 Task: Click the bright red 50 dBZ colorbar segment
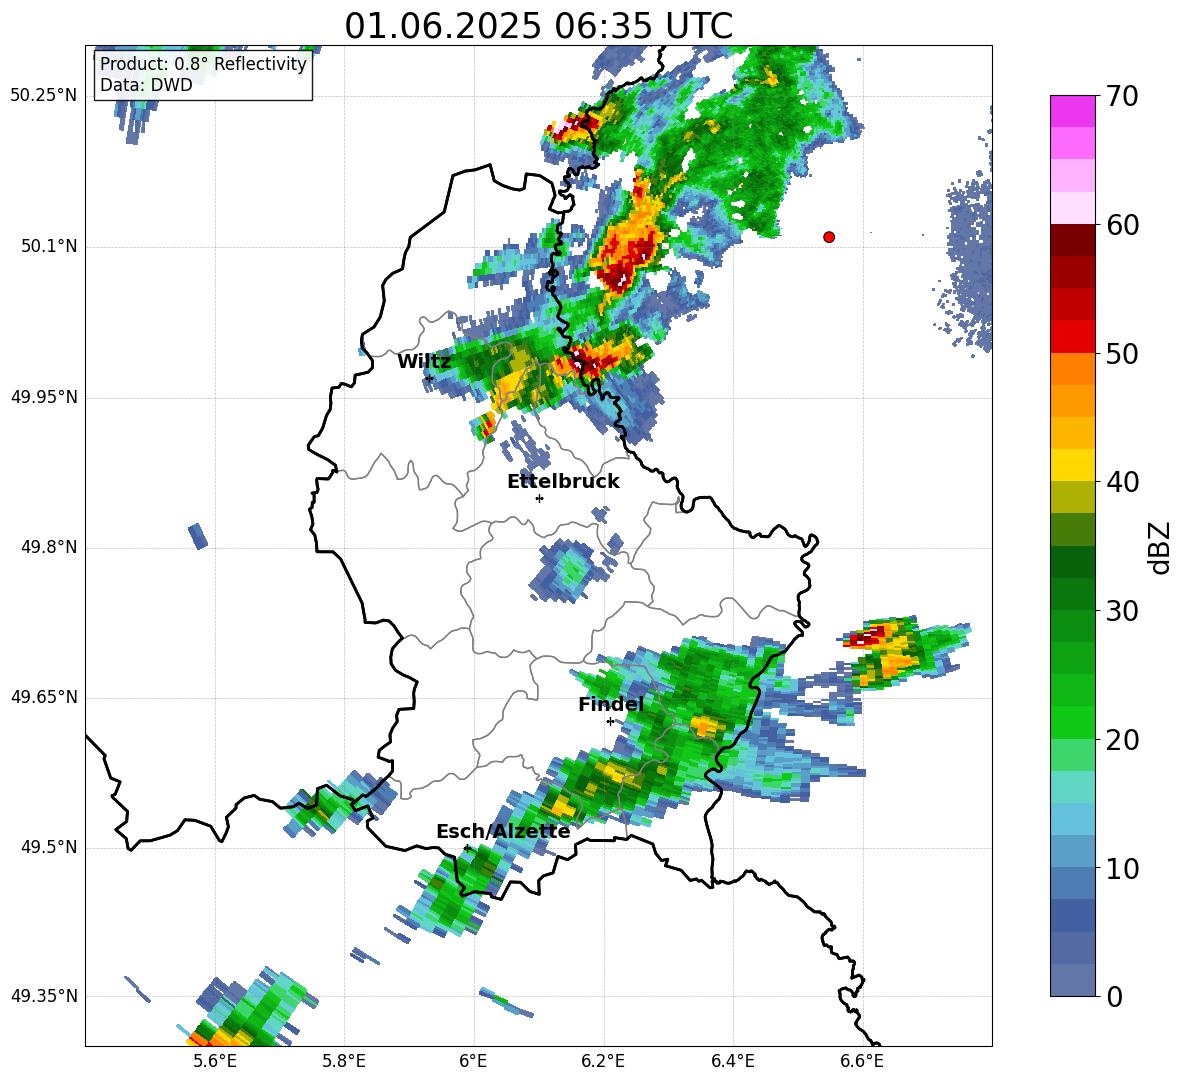[1072, 337]
